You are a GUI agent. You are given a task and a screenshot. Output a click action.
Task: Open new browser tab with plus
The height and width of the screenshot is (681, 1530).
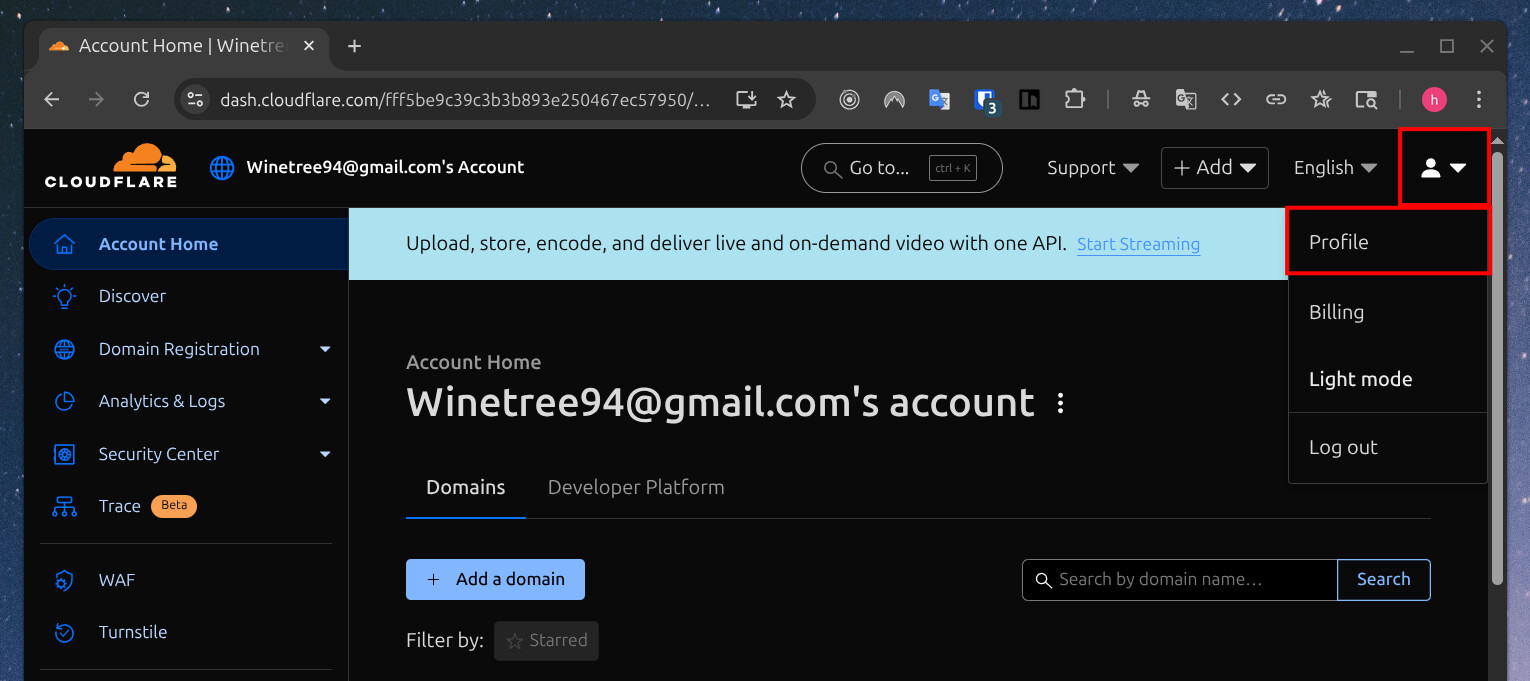pyautogui.click(x=354, y=46)
